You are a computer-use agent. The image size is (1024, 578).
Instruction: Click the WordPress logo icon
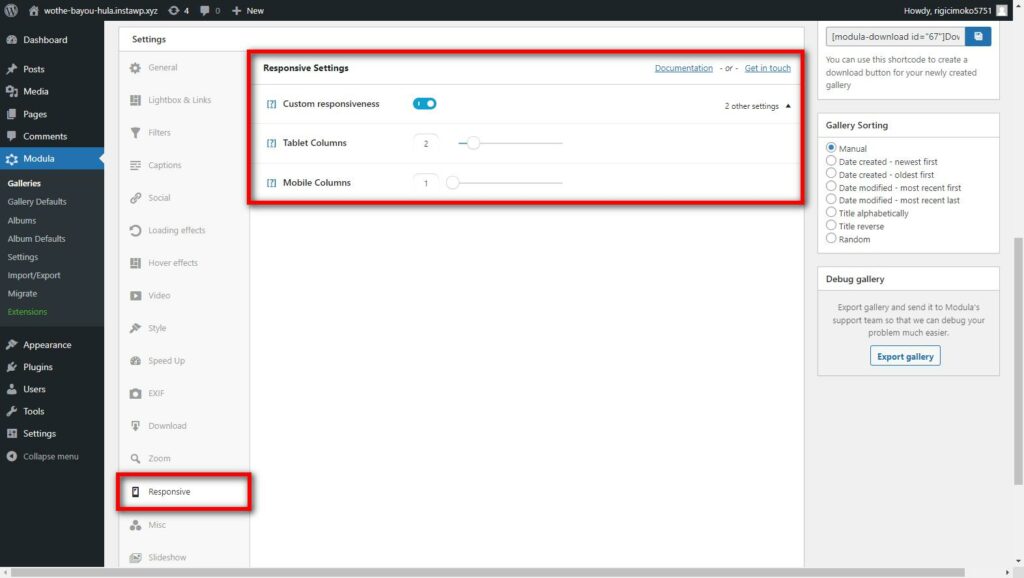coord(12,10)
